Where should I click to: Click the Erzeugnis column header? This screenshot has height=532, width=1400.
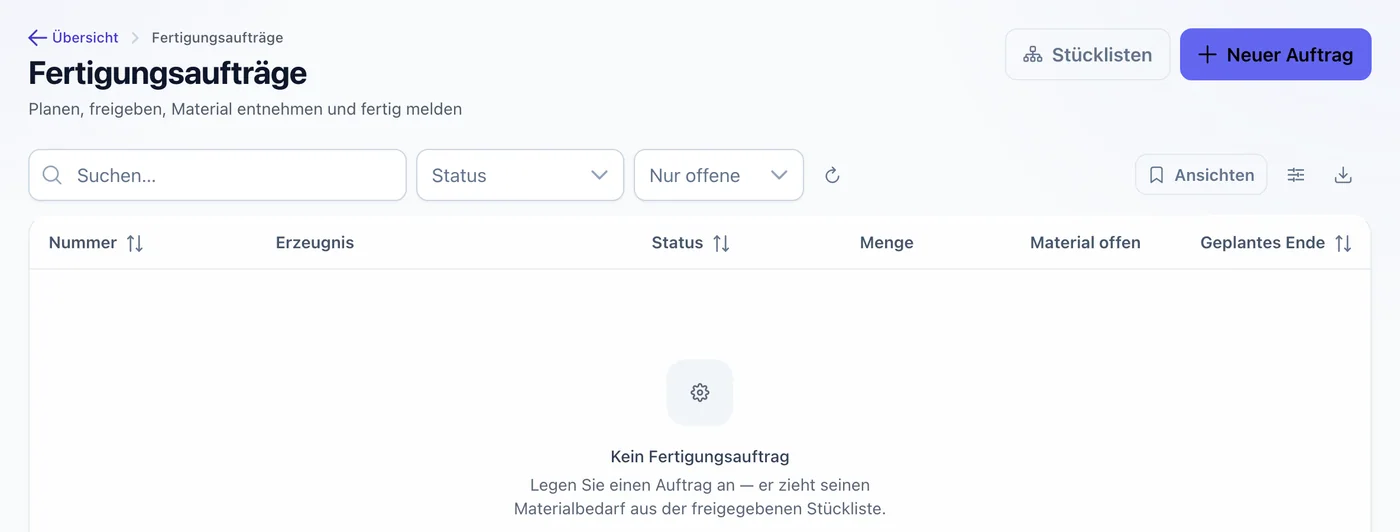315,243
